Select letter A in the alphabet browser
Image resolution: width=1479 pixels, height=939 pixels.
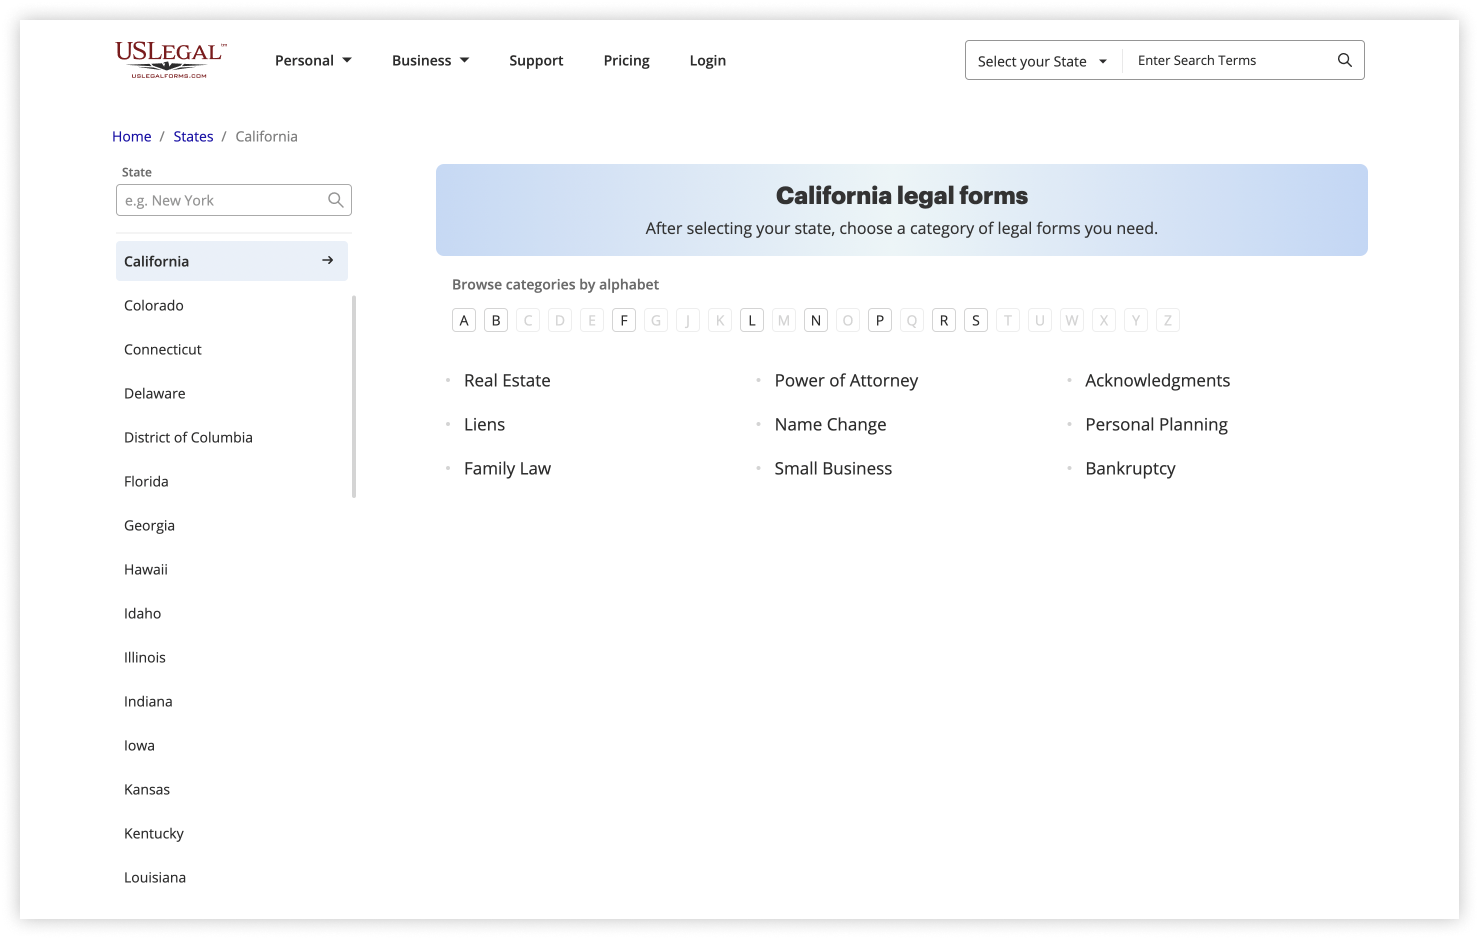(x=463, y=319)
